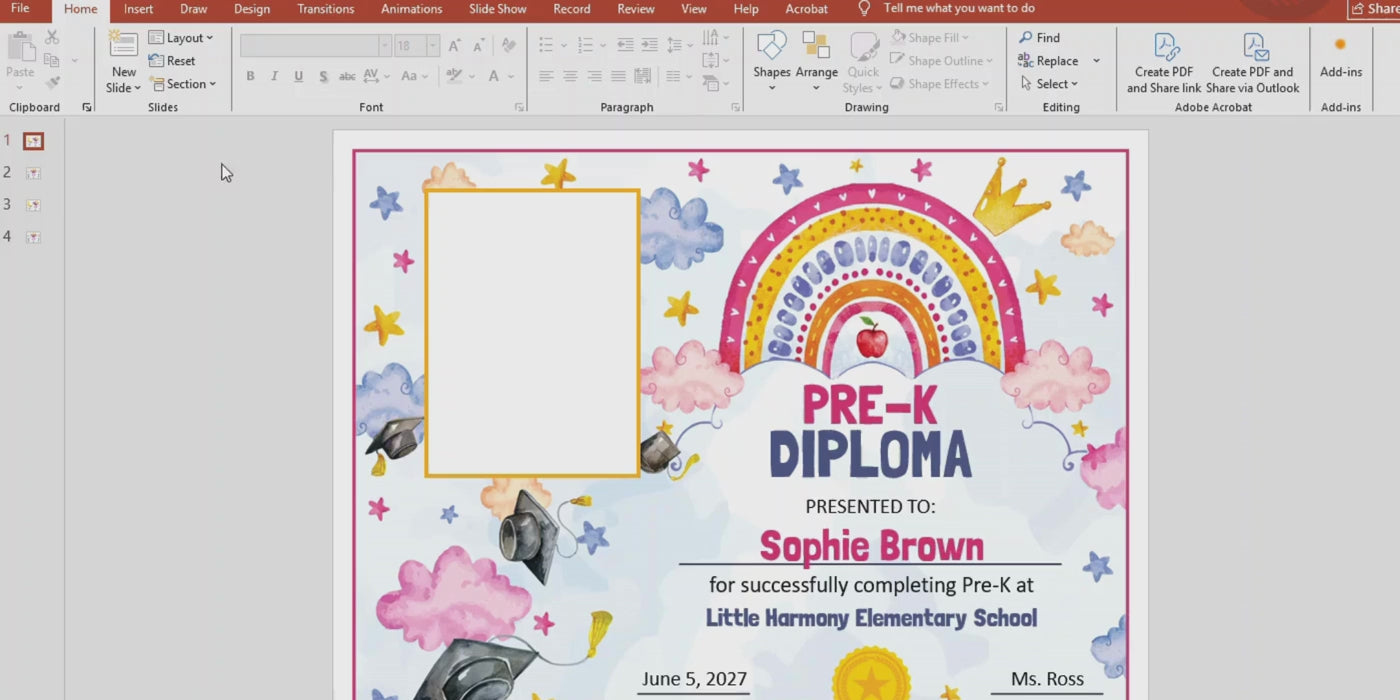Open the Shapes gallery
The image size is (1400, 700).
pyautogui.click(x=771, y=47)
